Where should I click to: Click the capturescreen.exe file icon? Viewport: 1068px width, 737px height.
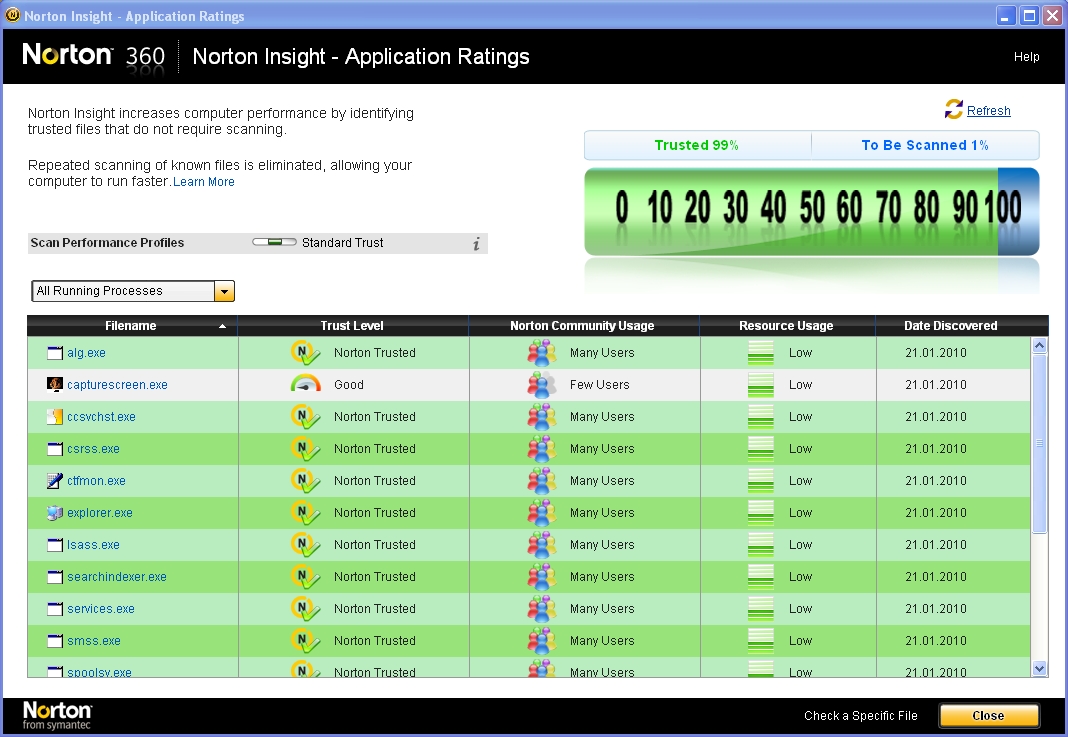coord(55,384)
